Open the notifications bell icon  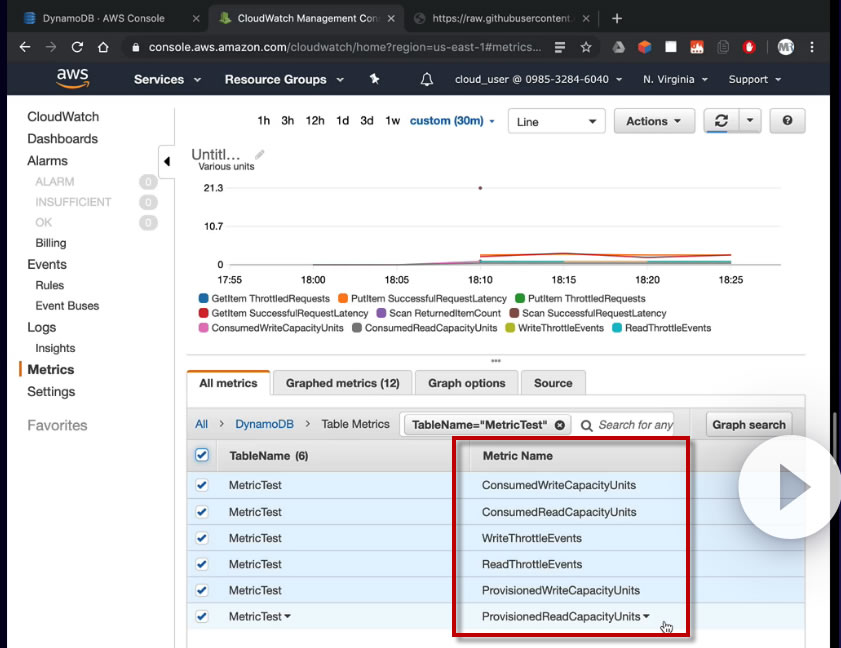point(427,79)
